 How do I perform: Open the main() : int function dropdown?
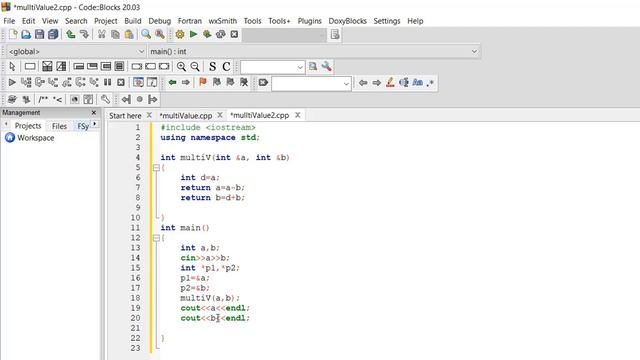(313, 51)
